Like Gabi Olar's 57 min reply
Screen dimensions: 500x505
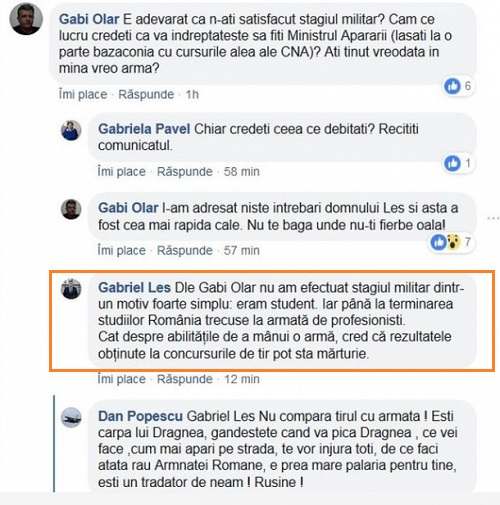[122, 251]
